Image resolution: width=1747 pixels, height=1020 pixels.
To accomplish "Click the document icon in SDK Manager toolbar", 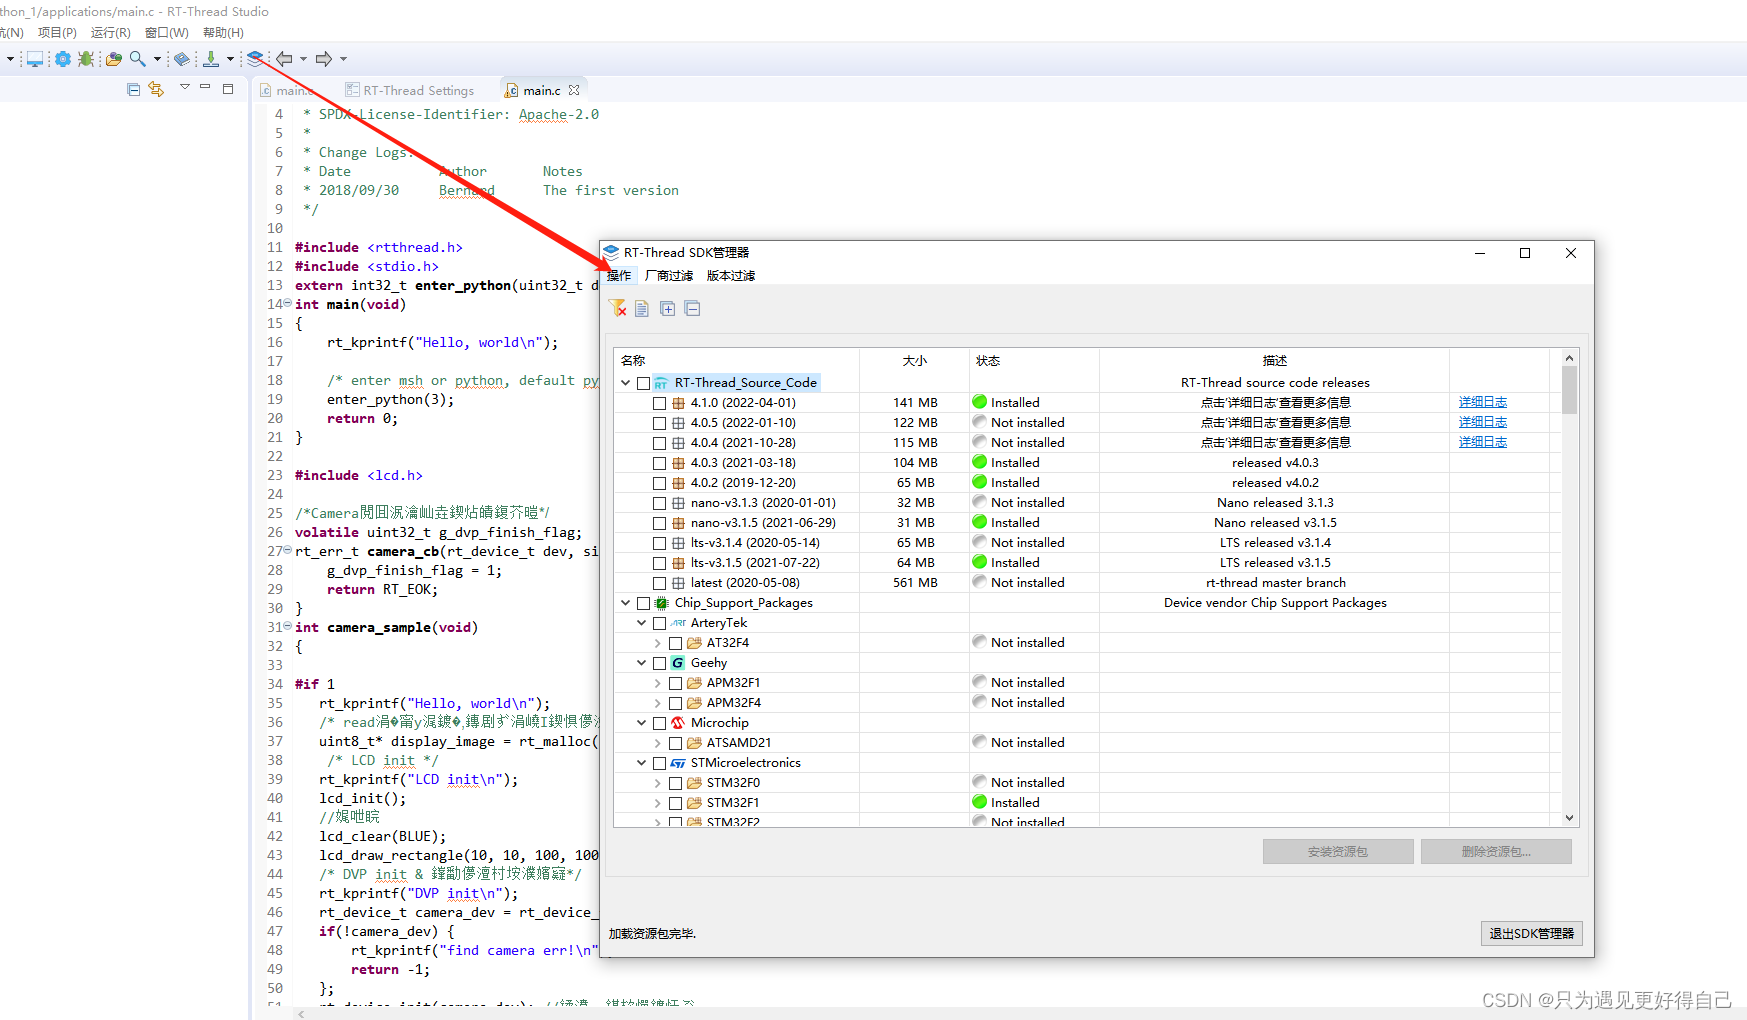I will 642,308.
